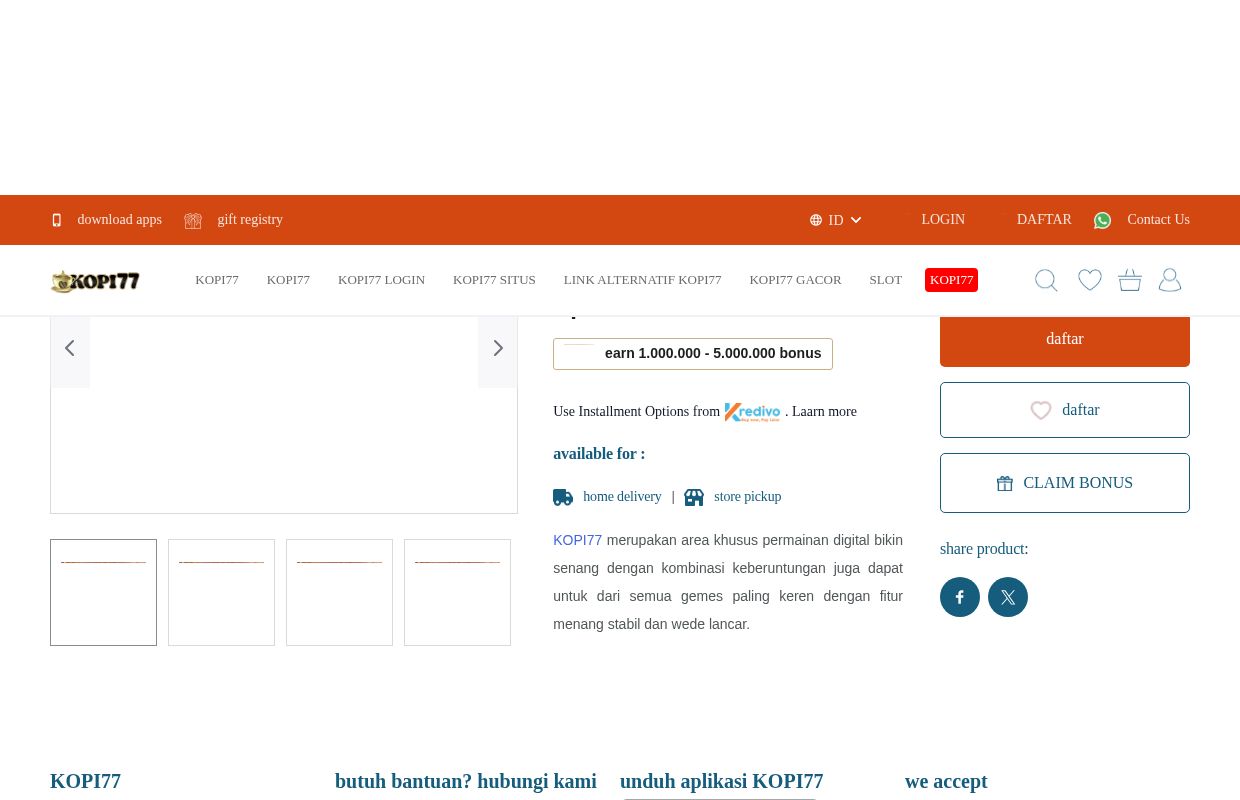This screenshot has height=800, width=1240.
Task: Click the globe language icon
Action: click(x=816, y=220)
